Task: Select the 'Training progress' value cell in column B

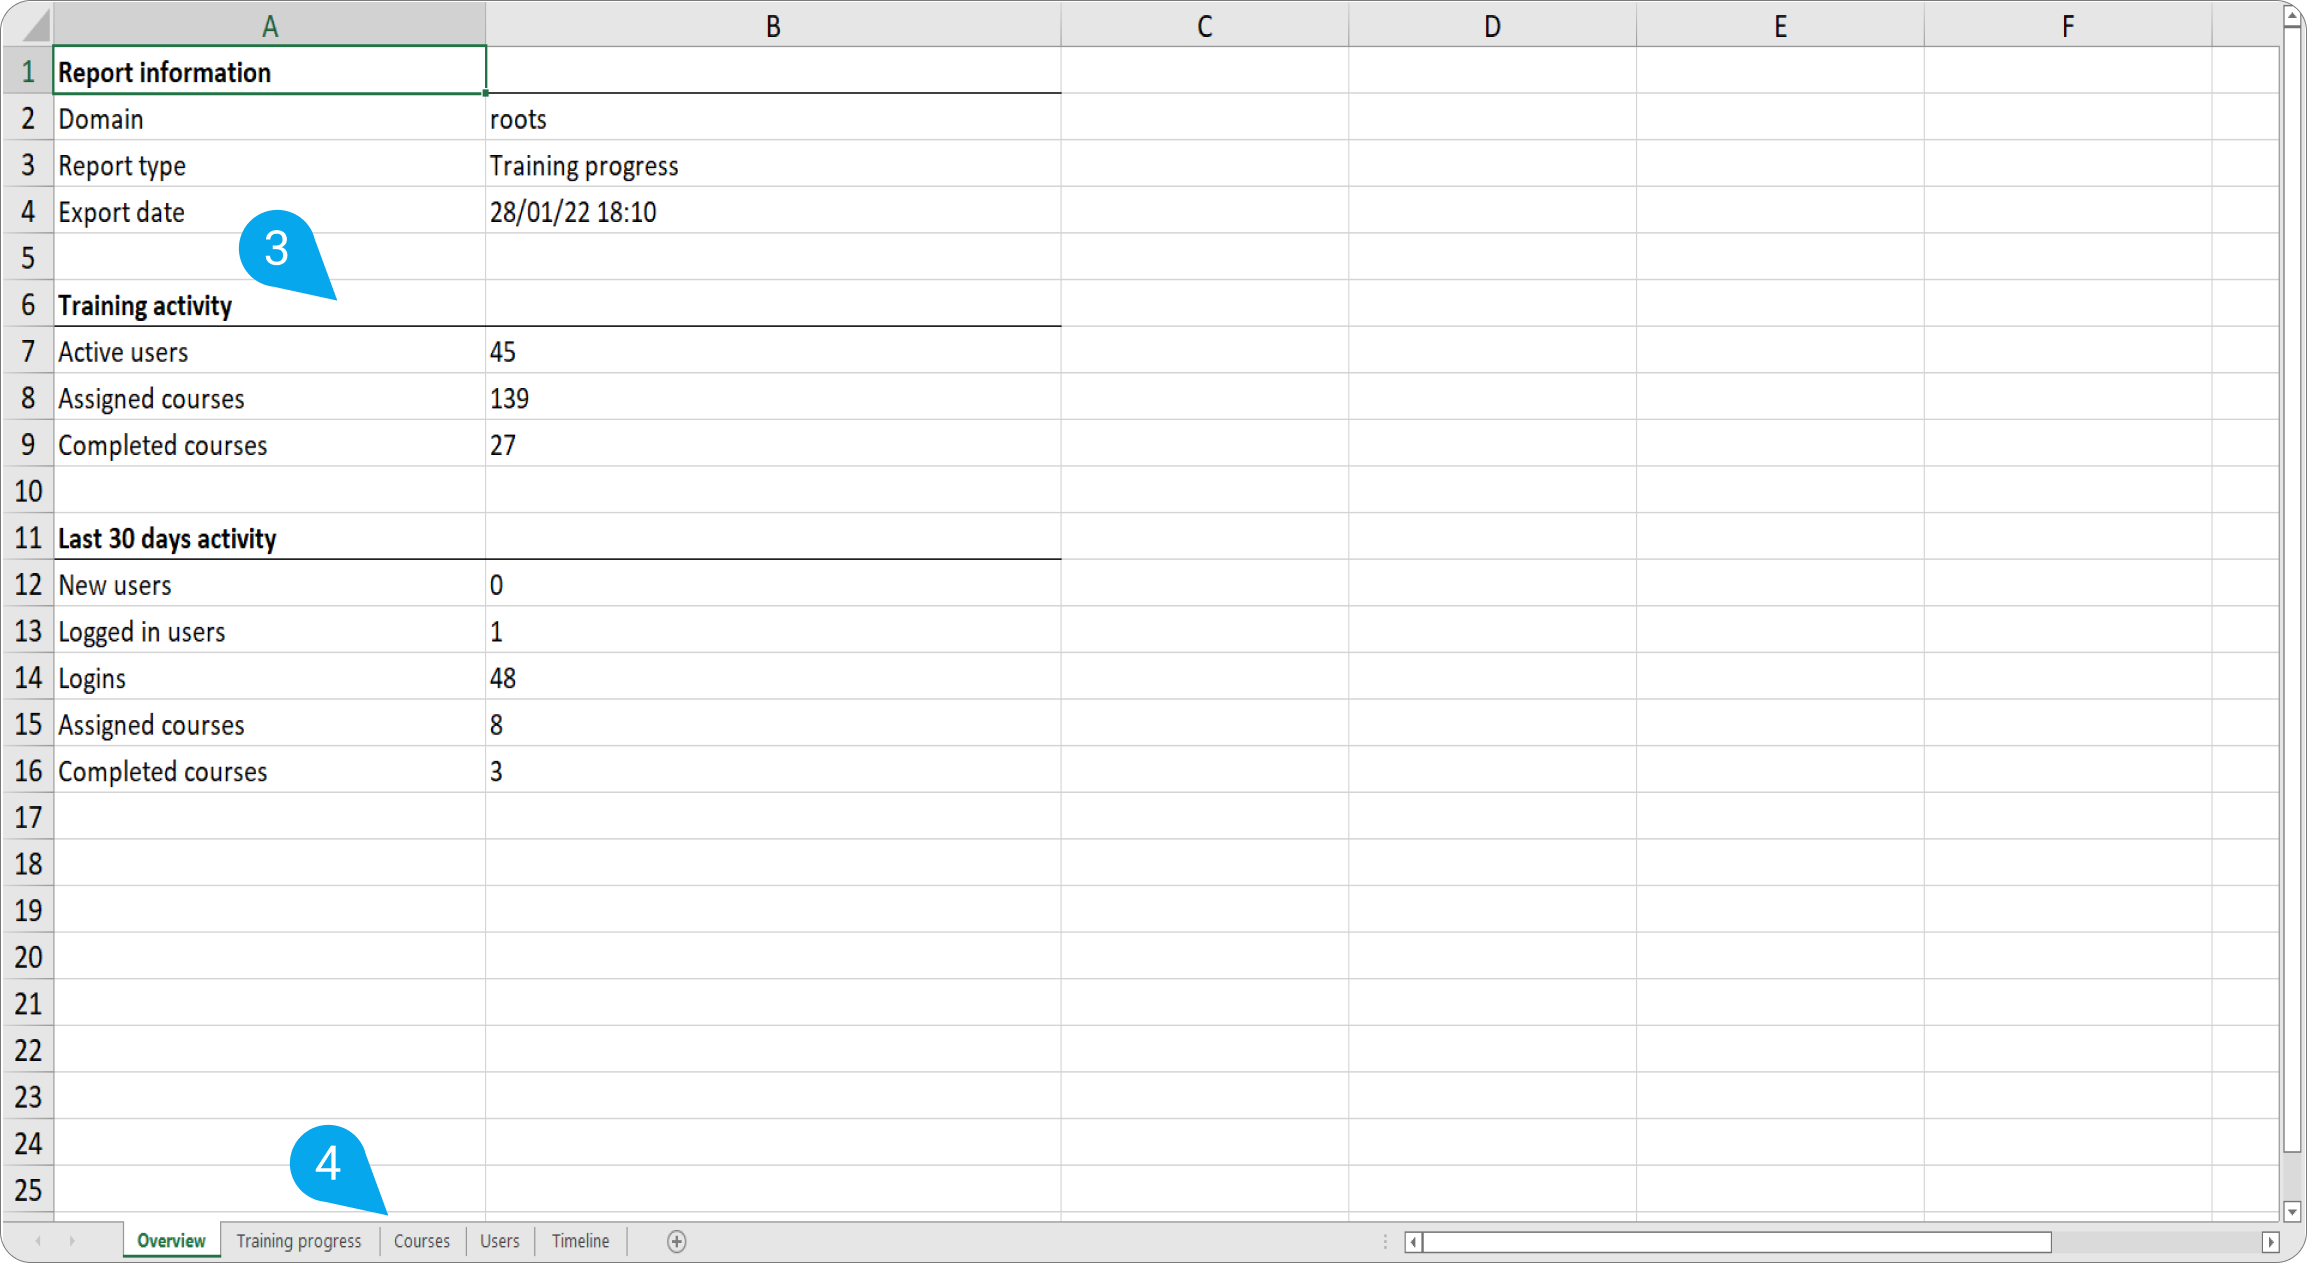Action: point(773,165)
